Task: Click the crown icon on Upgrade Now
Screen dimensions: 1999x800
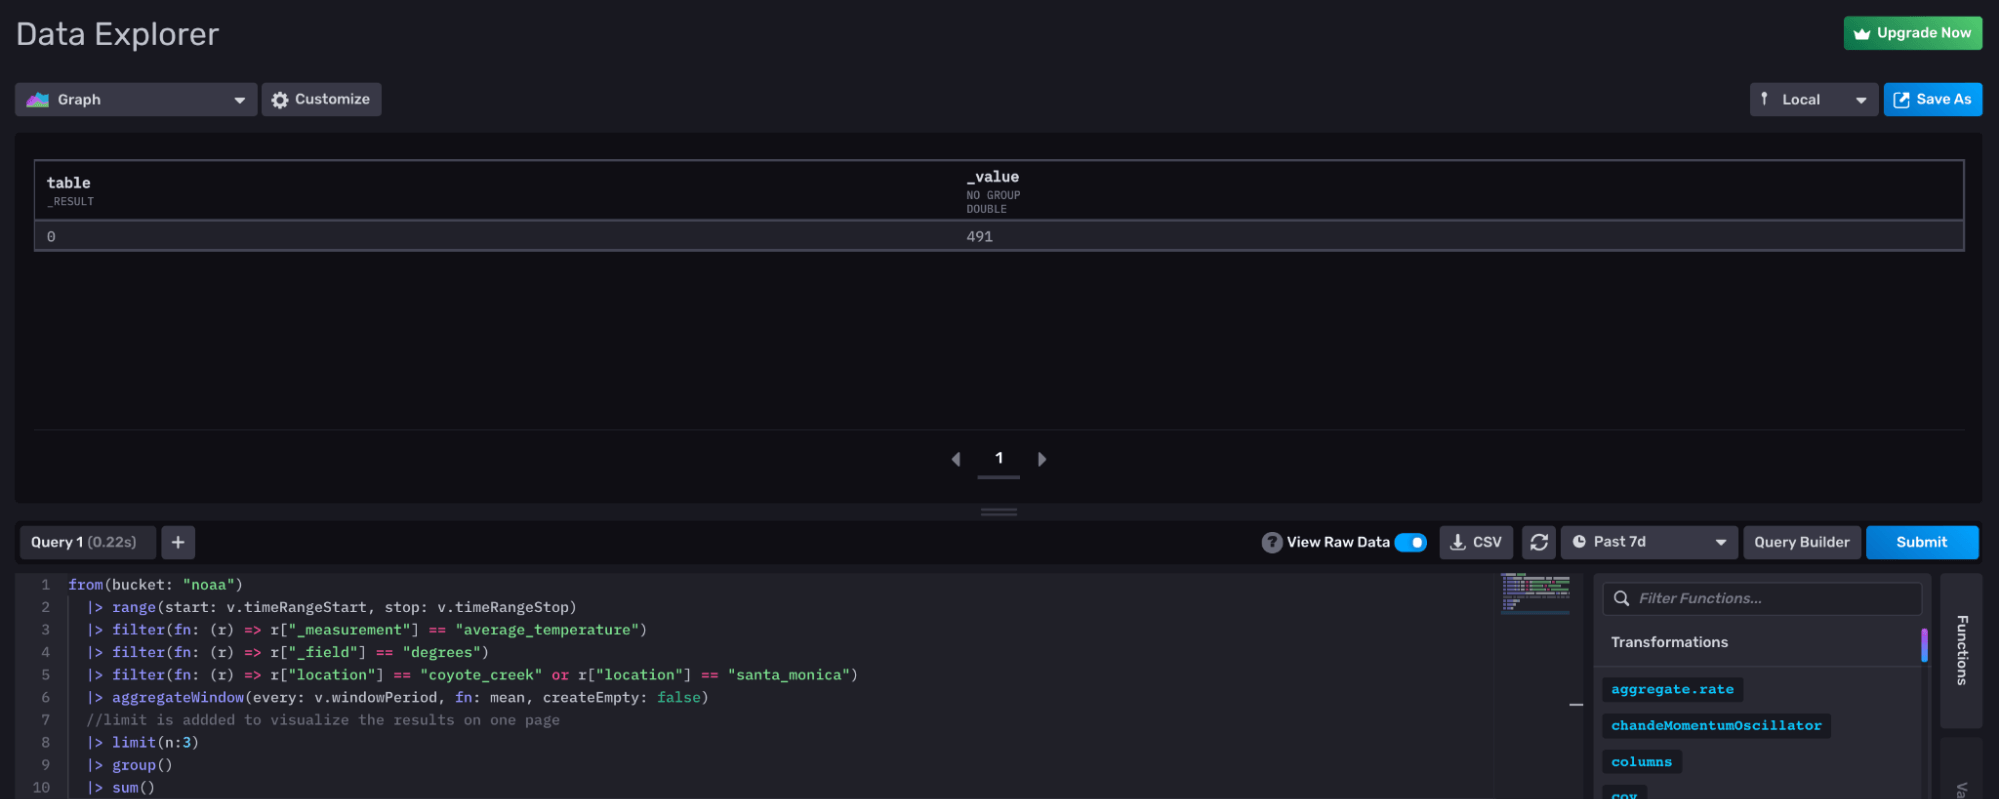Action: pyautogui.click(x=1862, y=34)
